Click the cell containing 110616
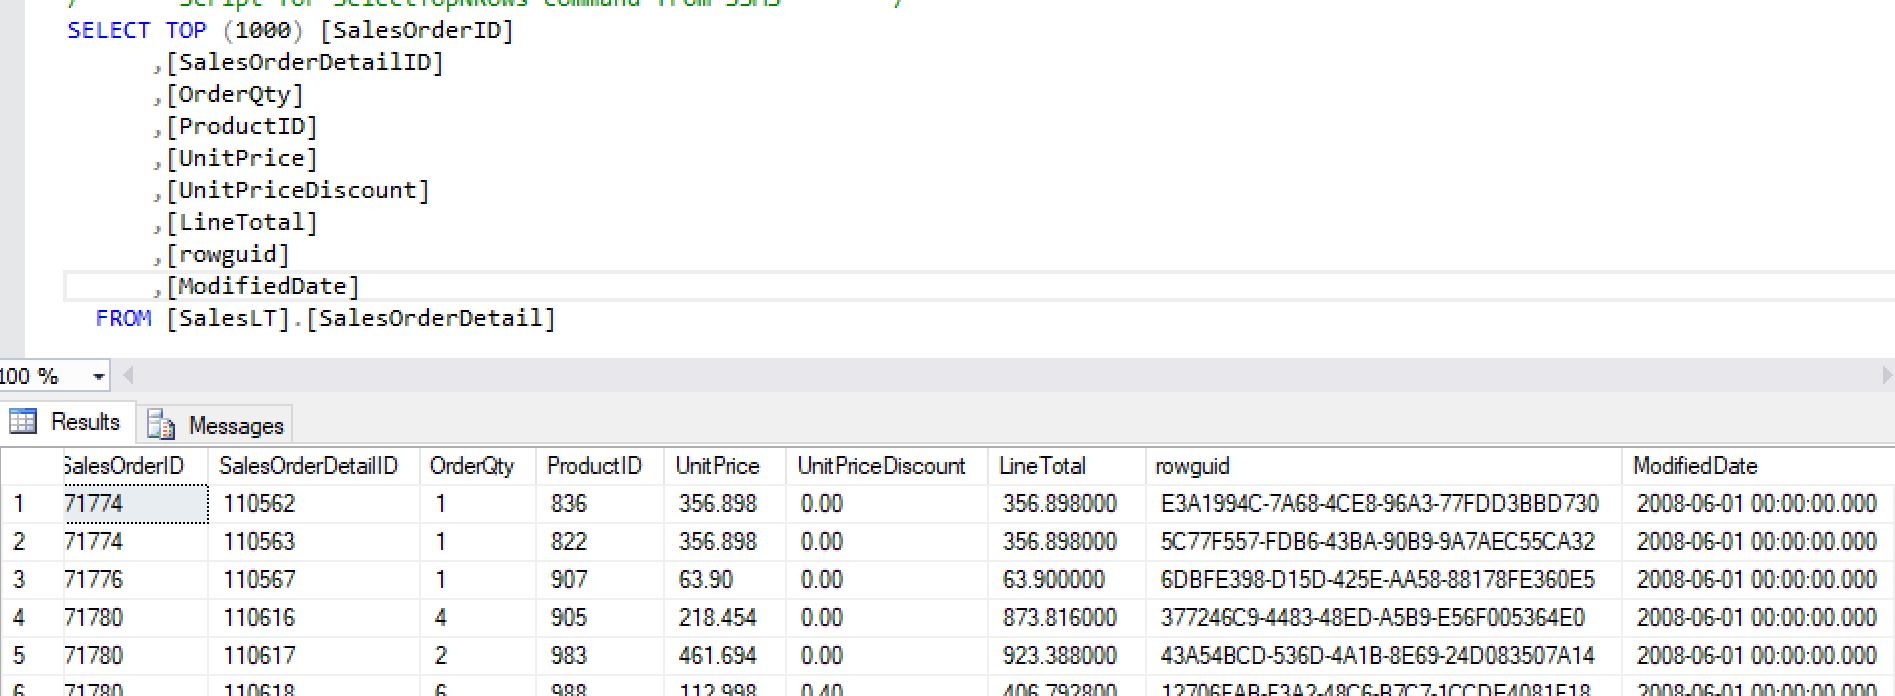Screen dimensions: 1895x696 (x=313, y=618)
